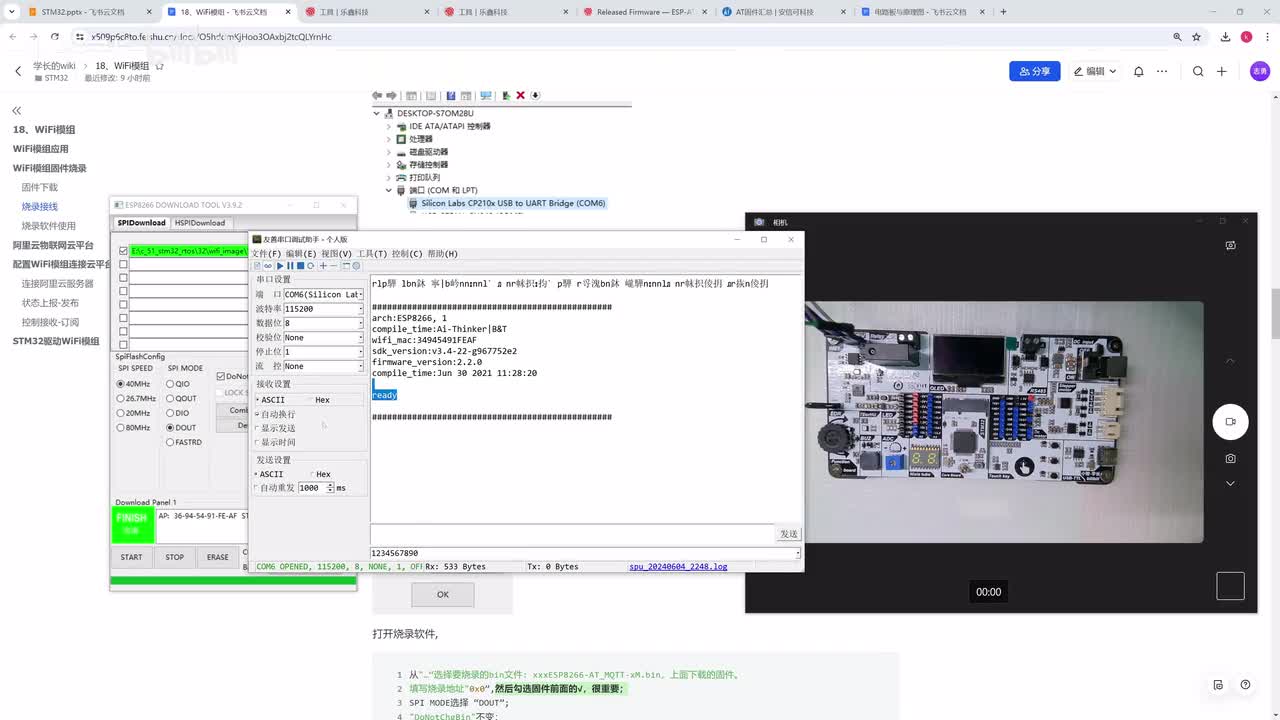Click the START button in ESP8266 tool

[x=131, y=557]
